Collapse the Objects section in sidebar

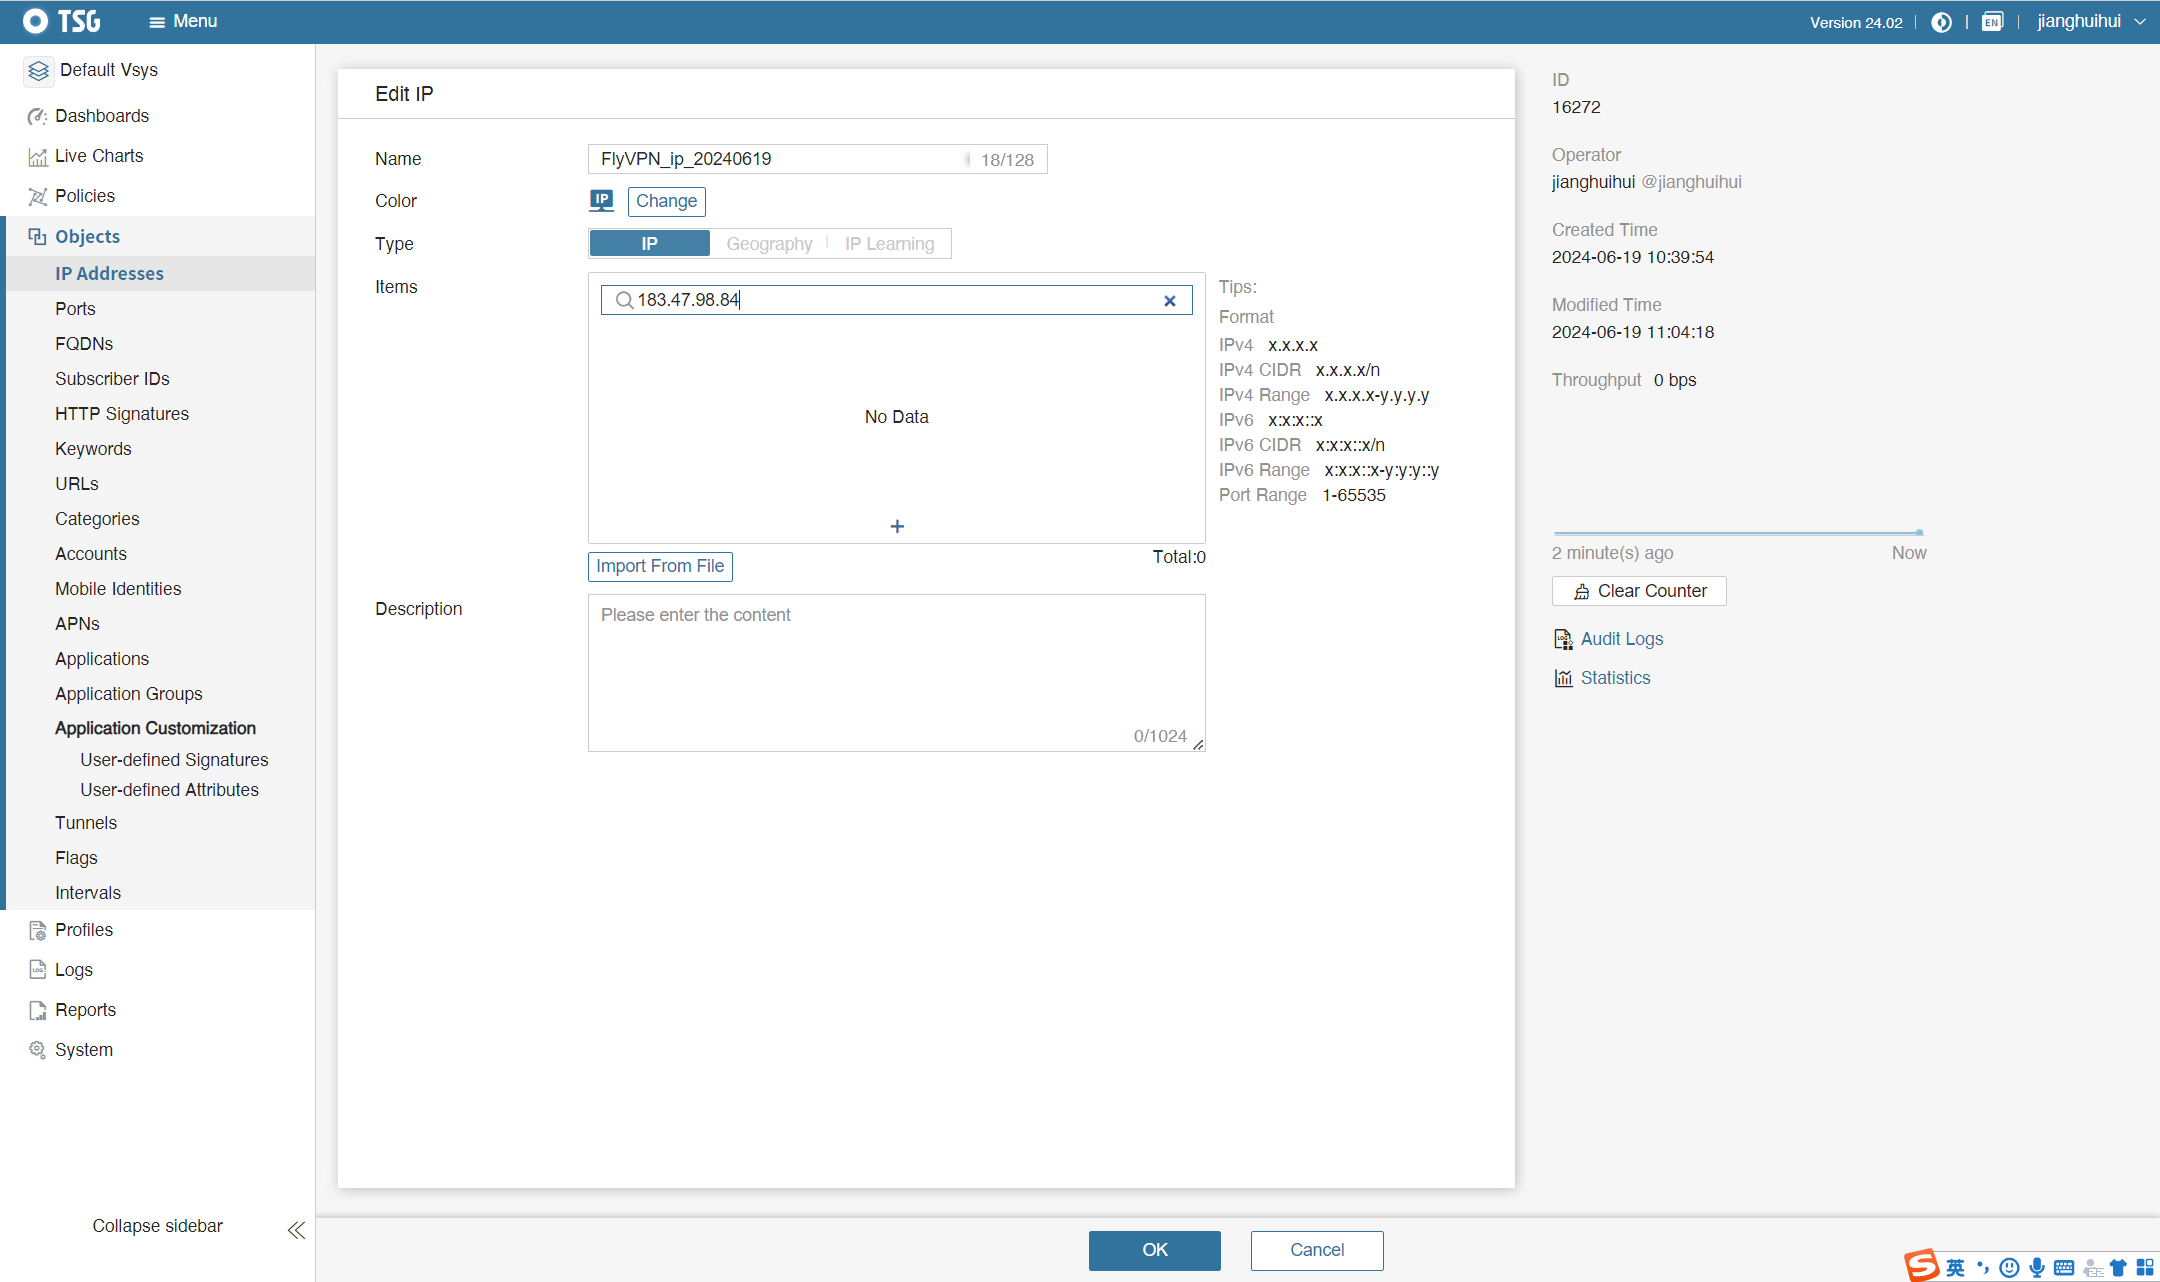coord(87,236)
